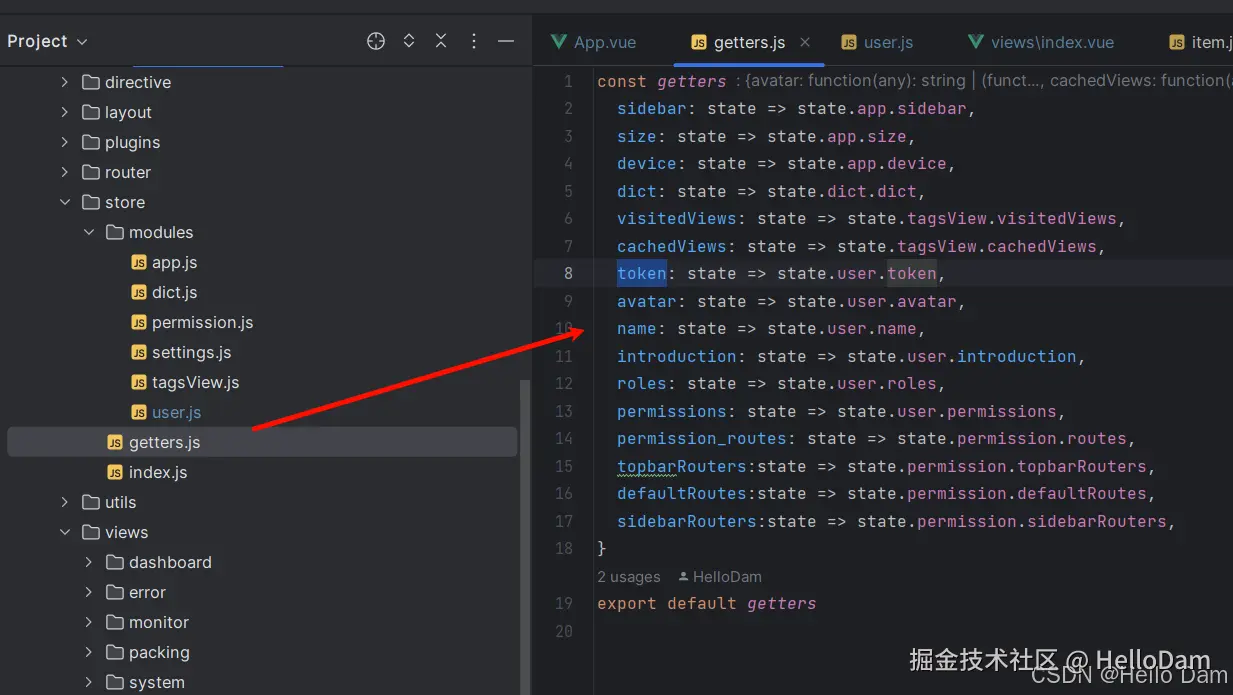The image size is (1233, 695).
Task: Click the '2 usages' inlay hint
Action: tap(629, 577)
